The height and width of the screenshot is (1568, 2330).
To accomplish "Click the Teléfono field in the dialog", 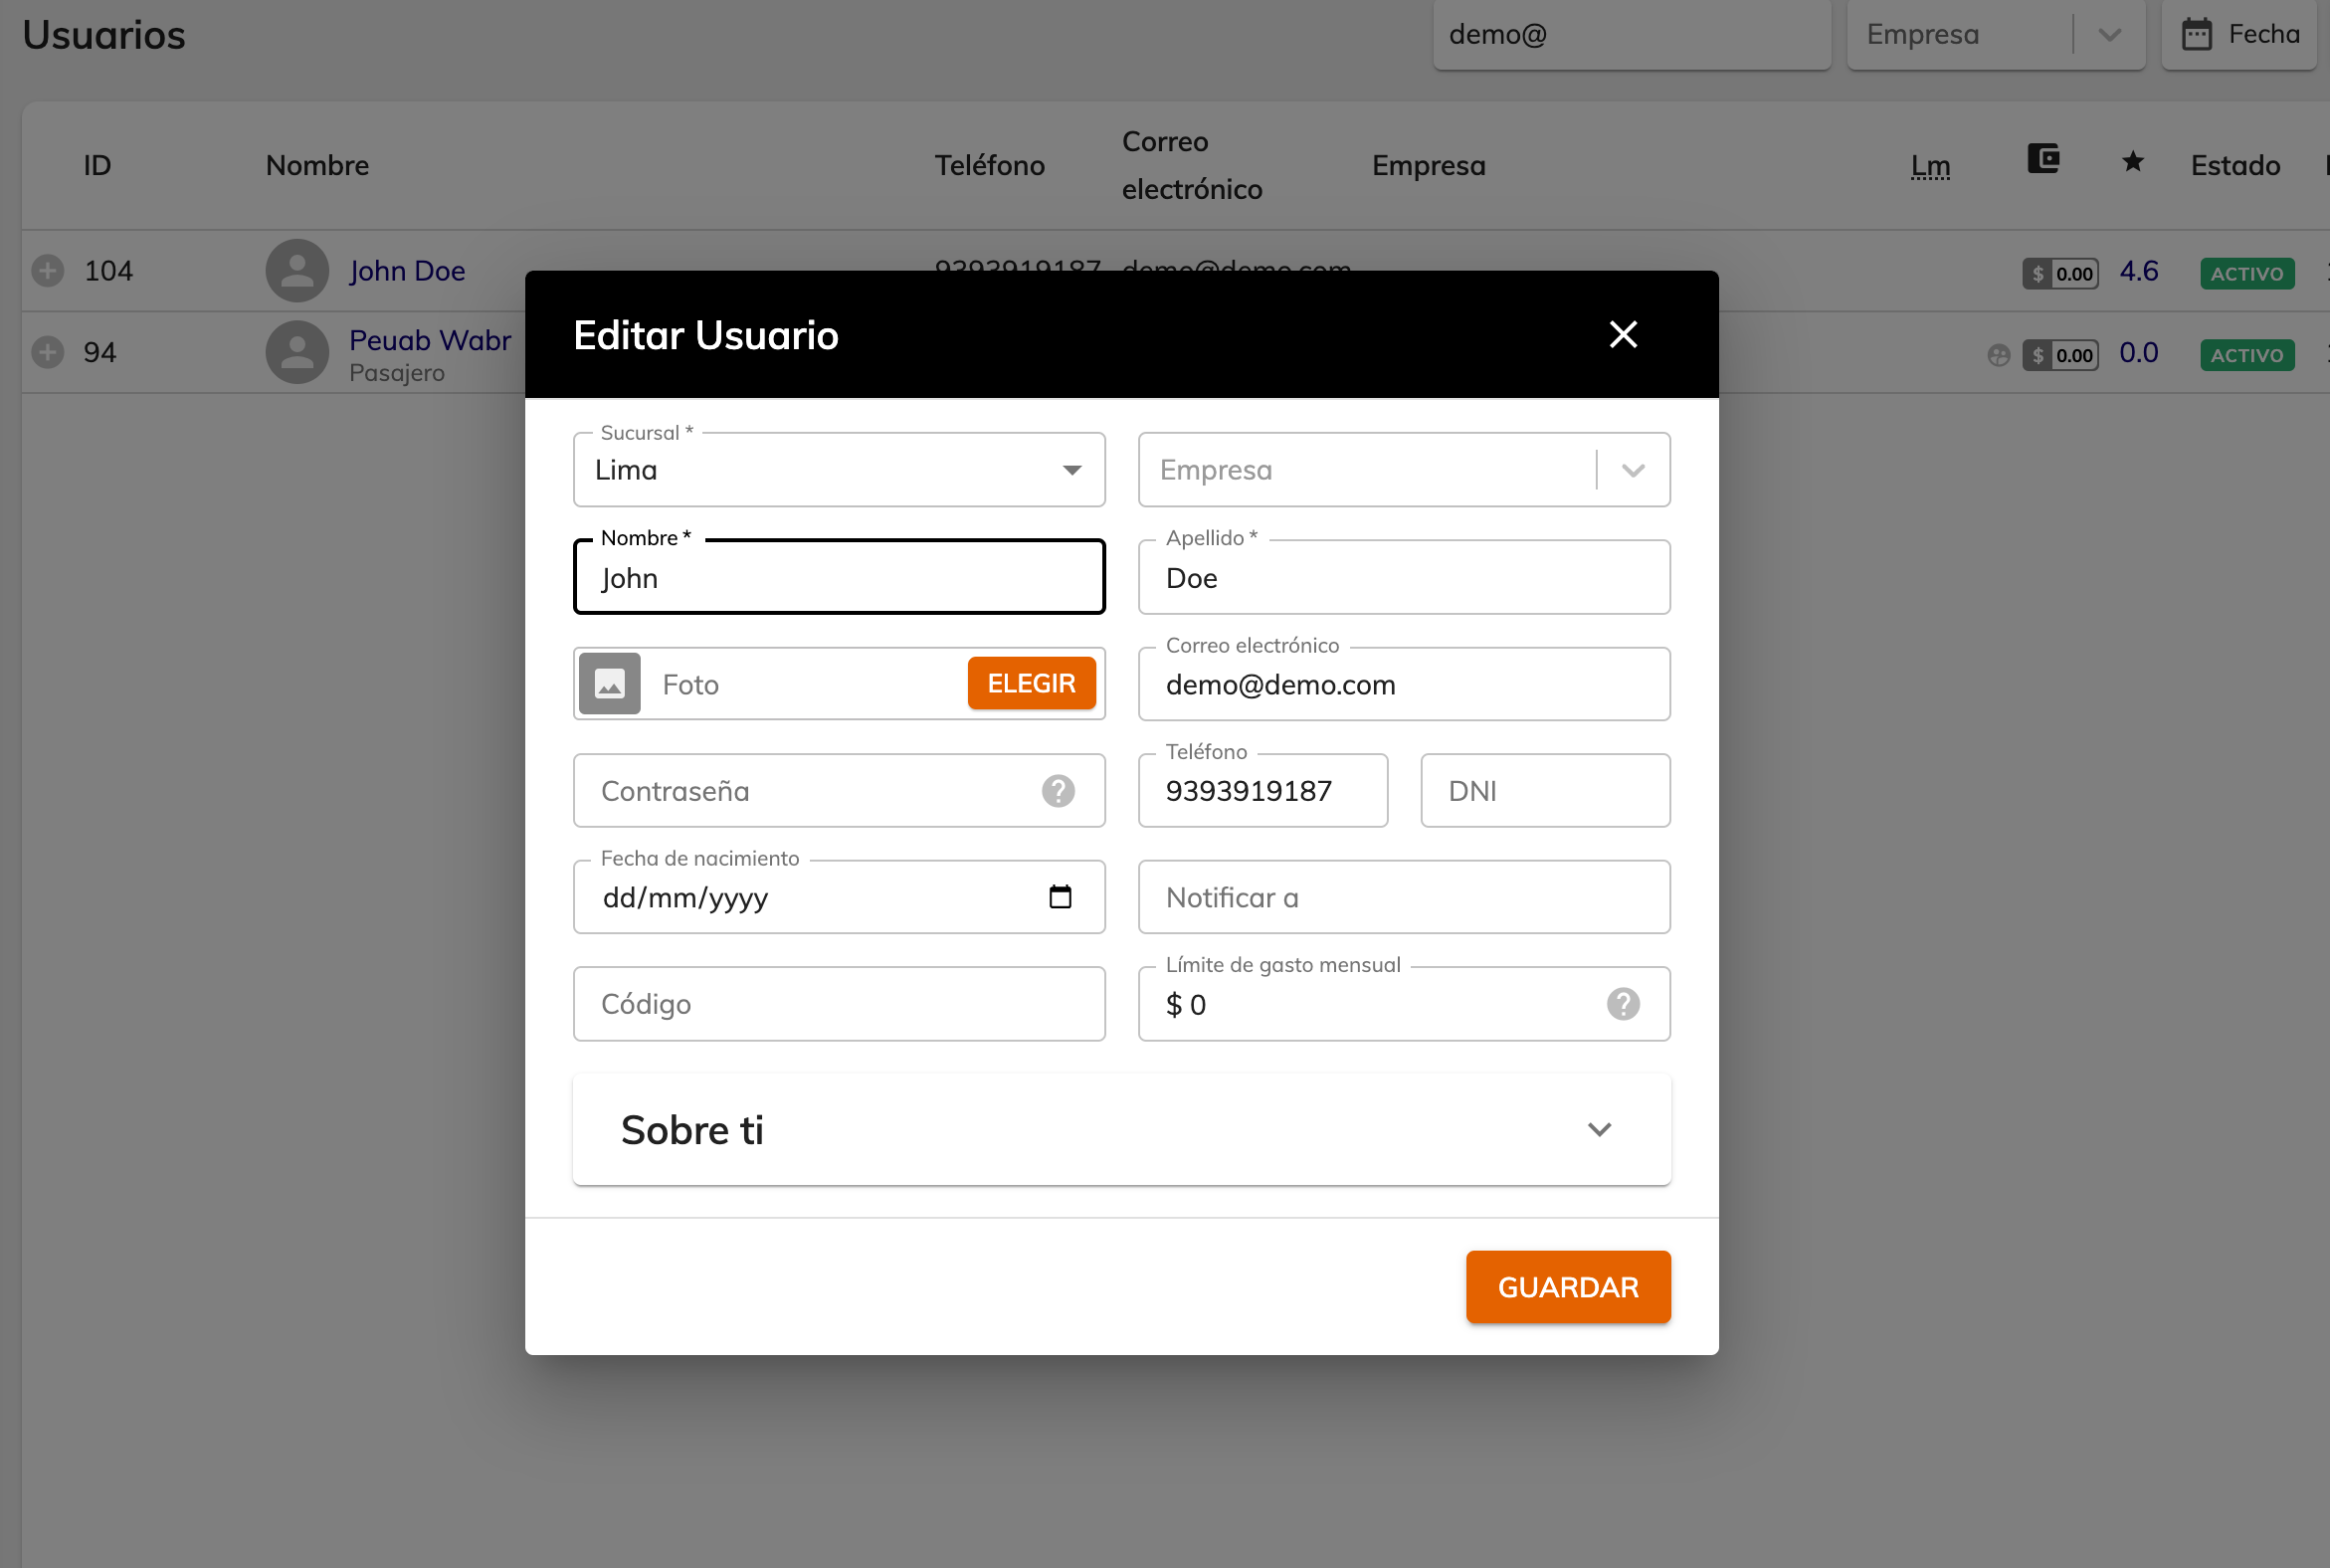I will click(1262, 791).
